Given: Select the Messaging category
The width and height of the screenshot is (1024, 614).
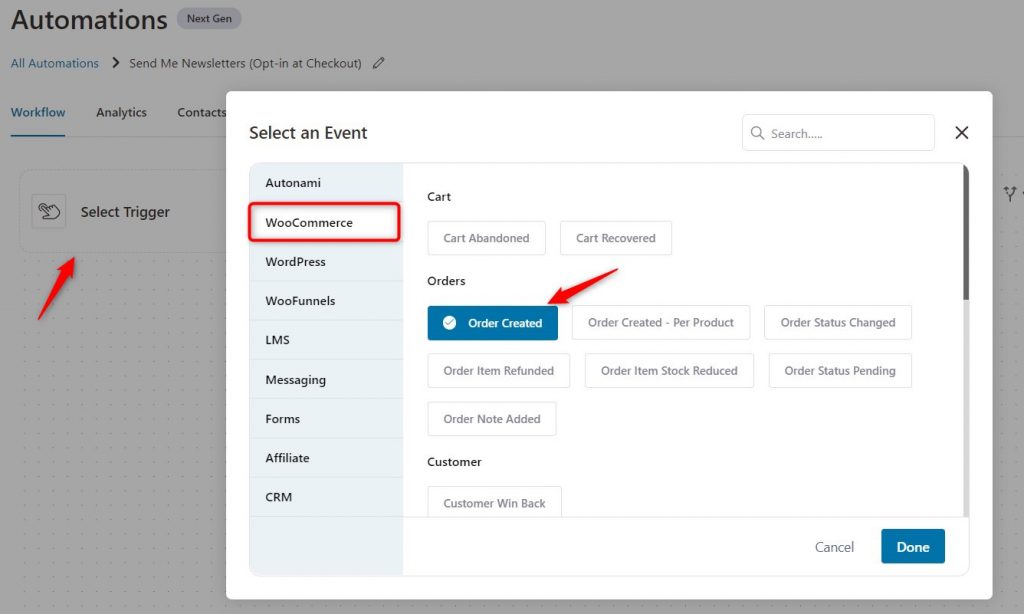Looking at the screenshot, I should [326, 380].
